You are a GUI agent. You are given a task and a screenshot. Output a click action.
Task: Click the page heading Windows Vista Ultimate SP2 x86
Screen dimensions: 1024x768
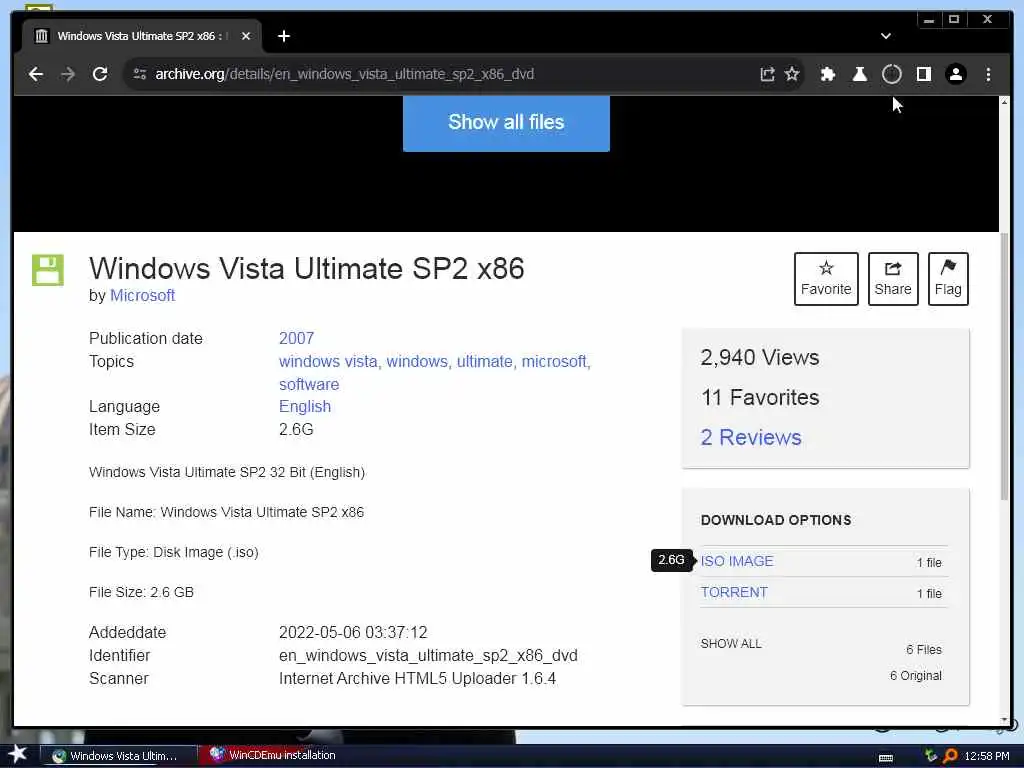point(306,268)
